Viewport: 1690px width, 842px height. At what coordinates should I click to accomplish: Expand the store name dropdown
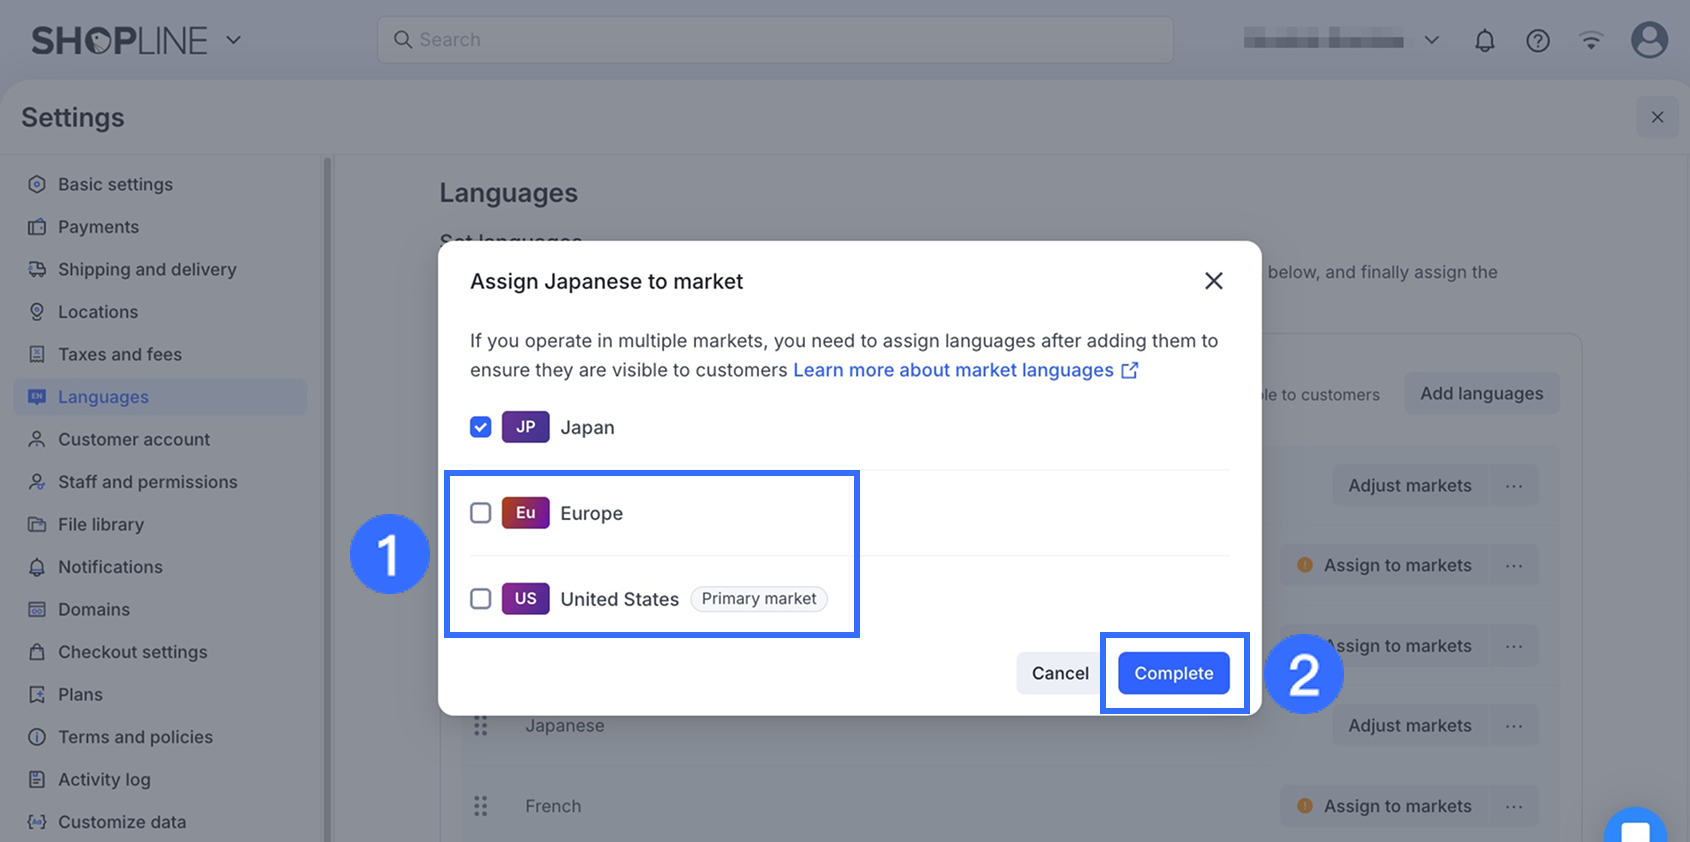[x=1431, y=40]
